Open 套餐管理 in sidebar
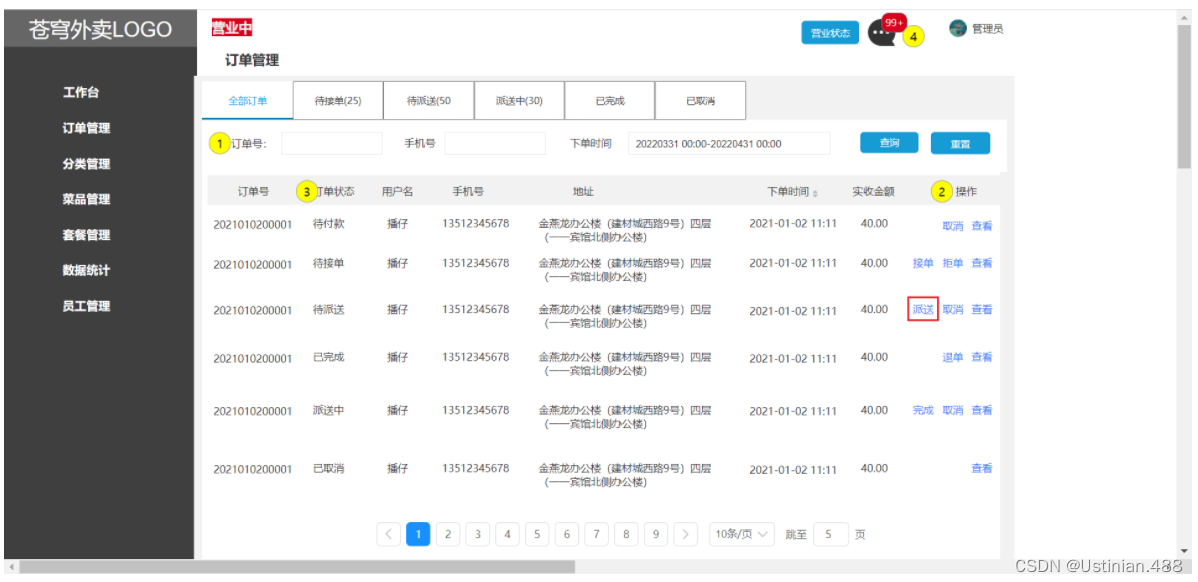This screenshot has width=1198, height=582. click(x=86, y=235)
